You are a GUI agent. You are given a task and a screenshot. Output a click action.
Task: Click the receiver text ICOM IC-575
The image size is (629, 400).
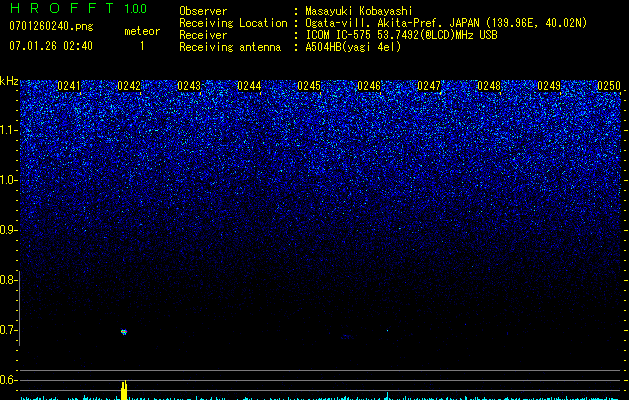[339, 35]
